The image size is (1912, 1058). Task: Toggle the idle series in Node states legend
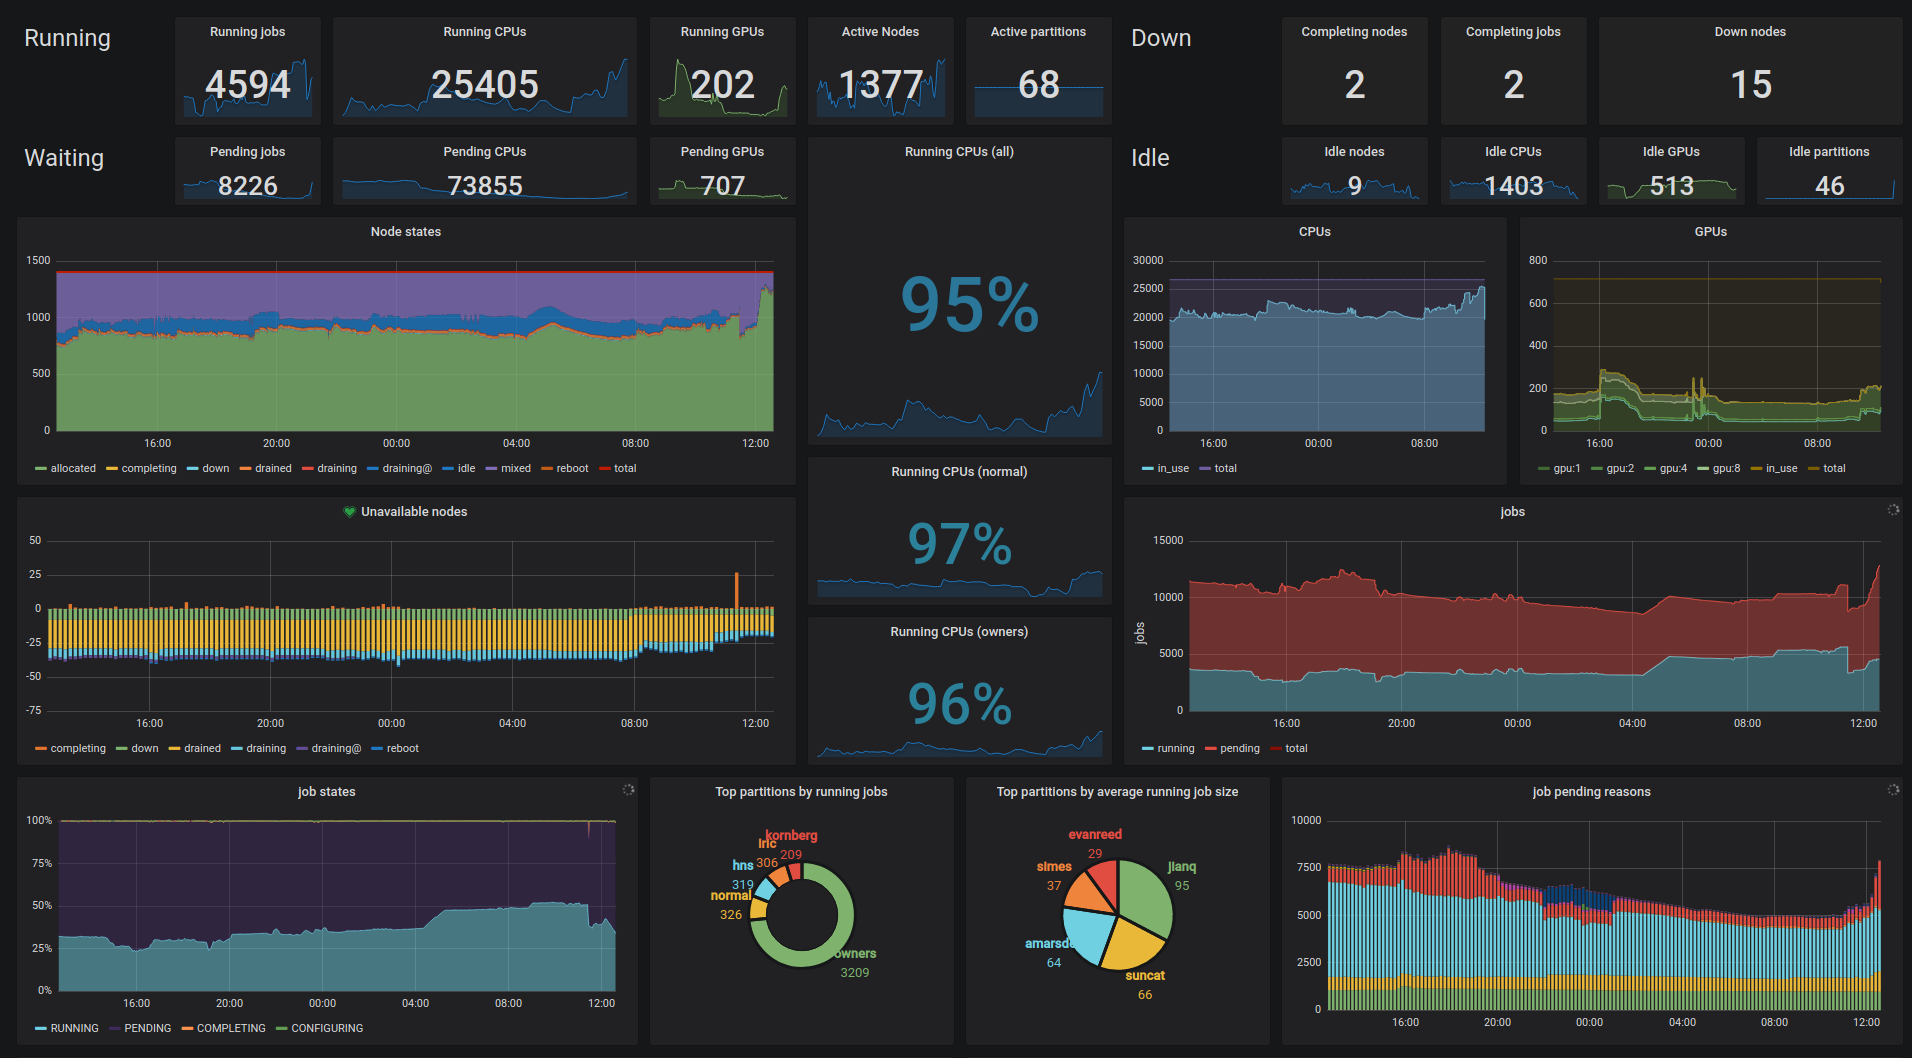[466, 468]
